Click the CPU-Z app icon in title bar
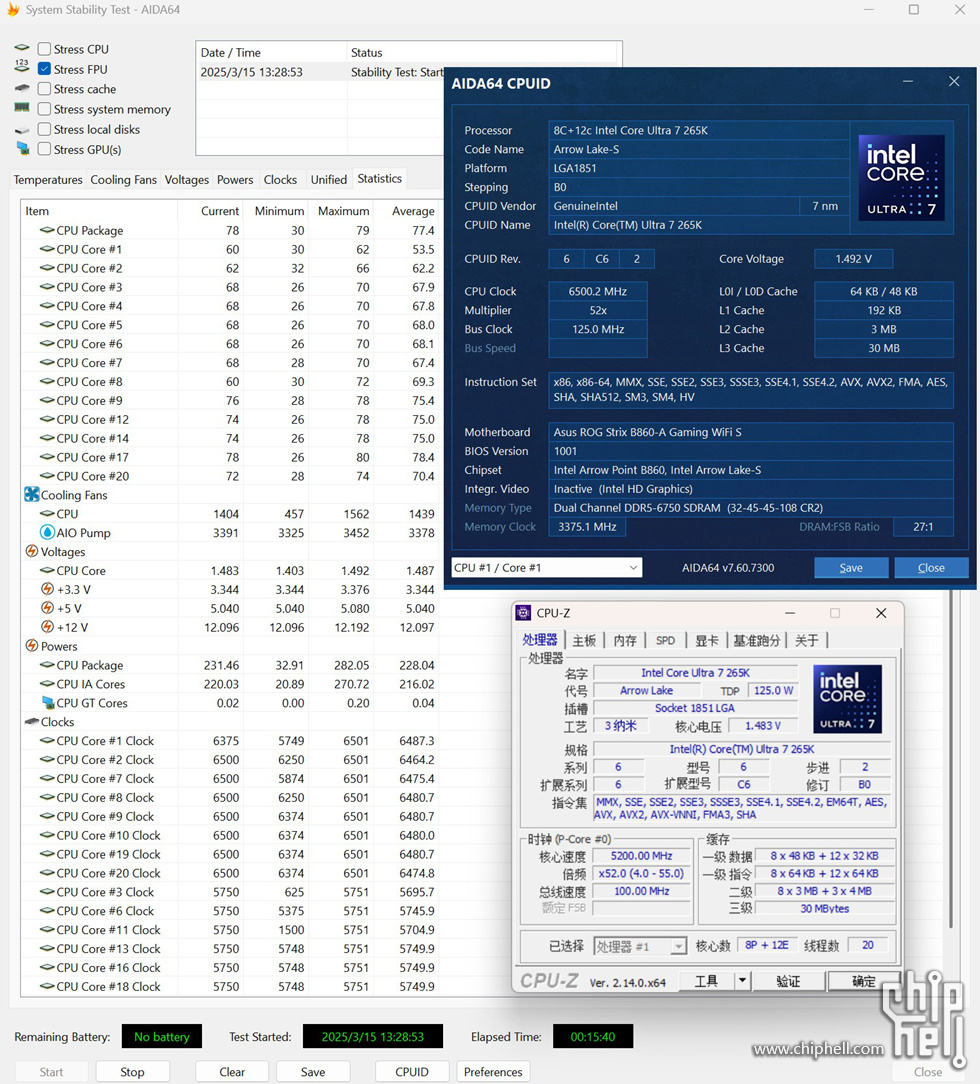 (x=524, y=613)
